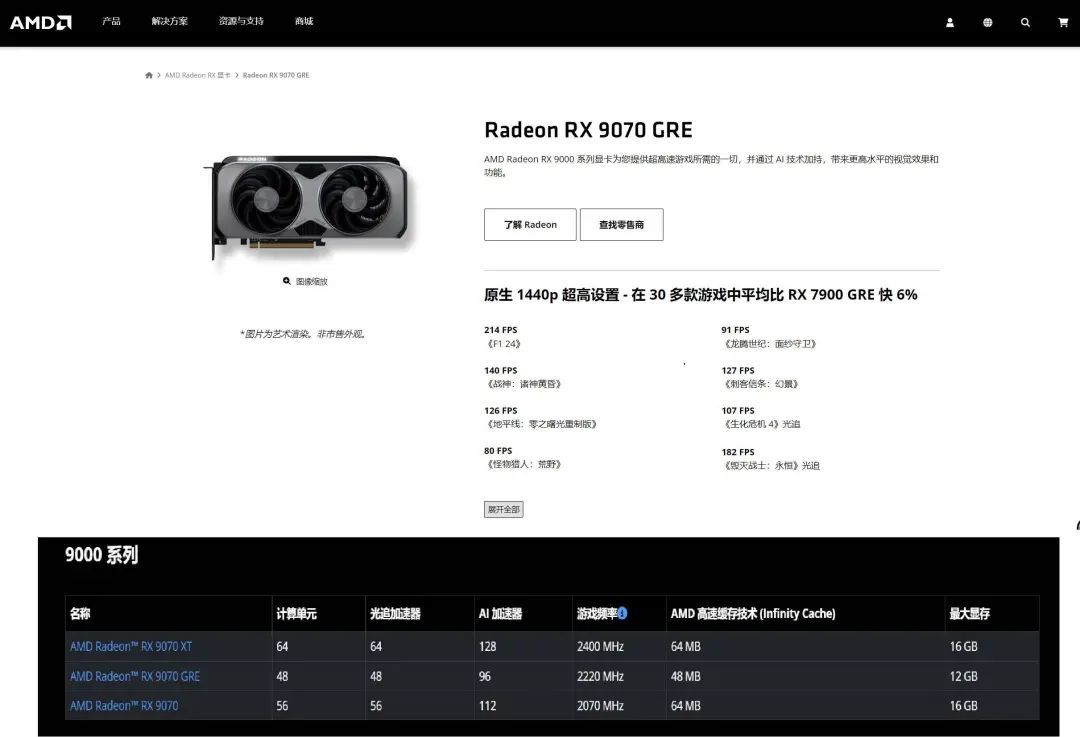Viewport: 1080px width, 737px height.
Task: Click the 9000 系列 section heading
Action: [x=101, y=555]
